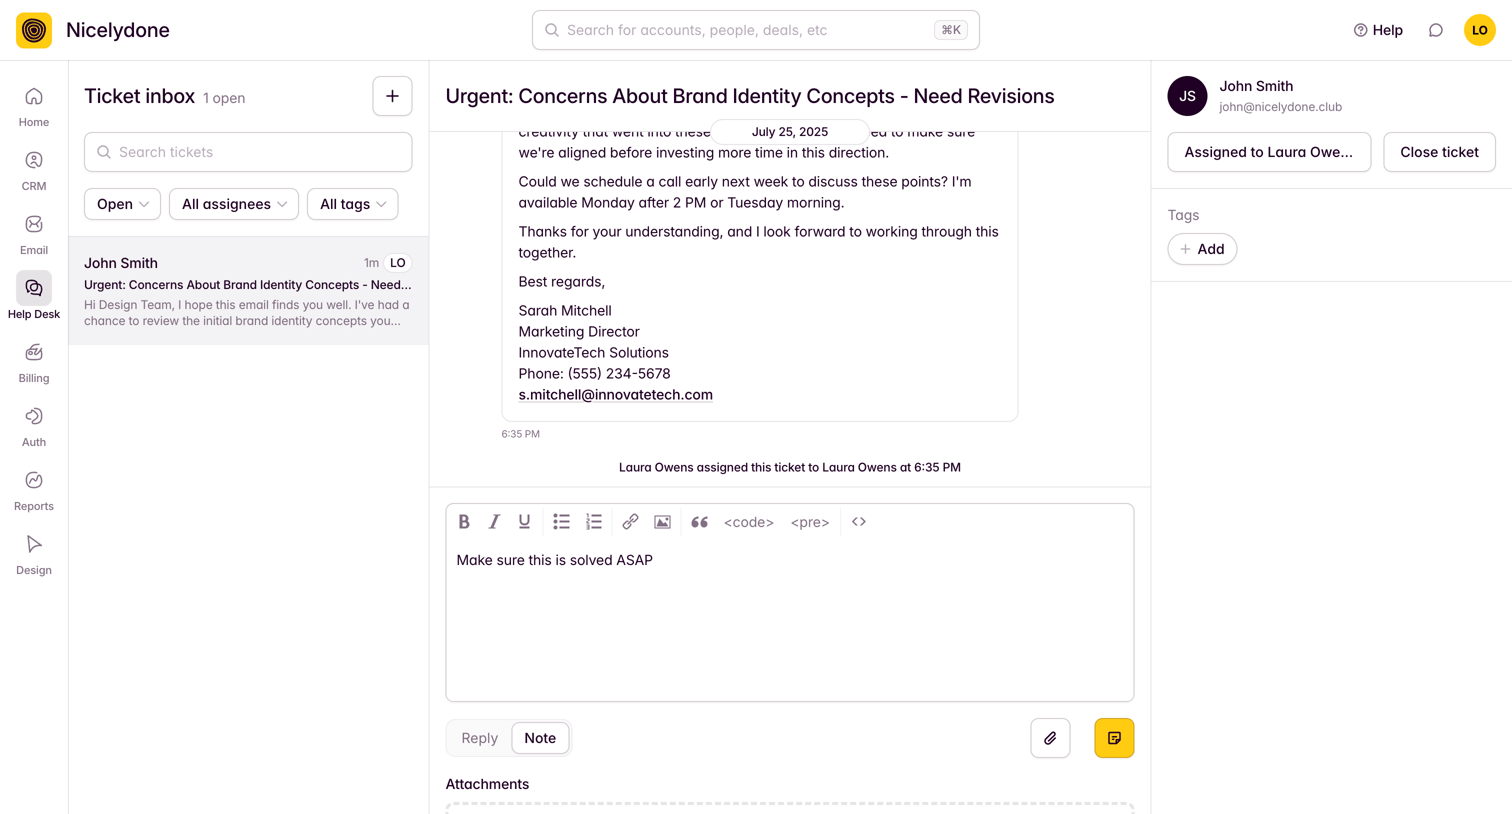Click the Phone: (555) 234-5678 line
Screen dimensions: 1512x814
594,374
